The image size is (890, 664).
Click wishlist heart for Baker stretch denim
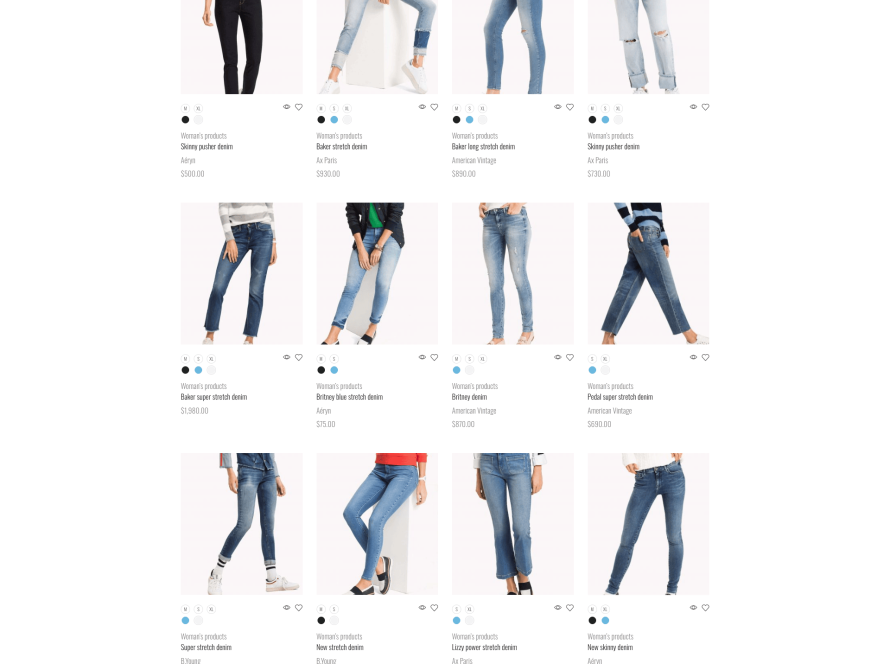click(434, 107)
